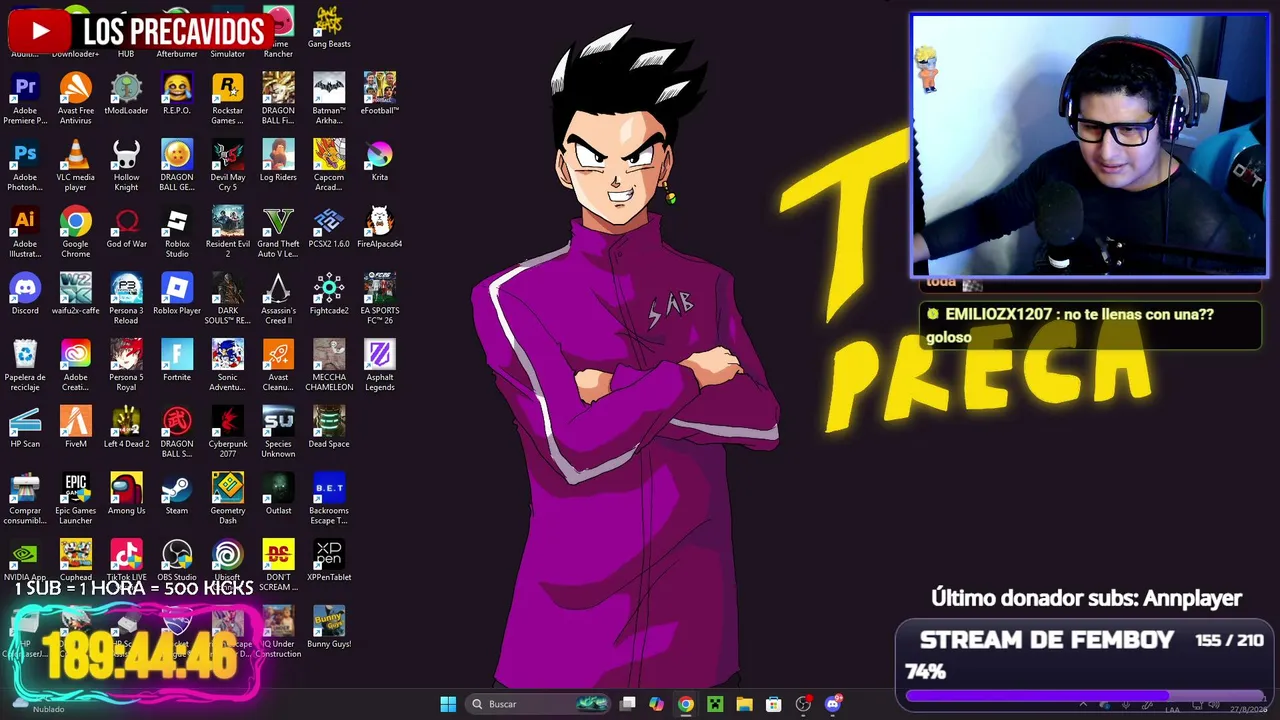Viewport: 1280px width, 720px height.
Task: Select the Papelera de reciclaje icon
Action: [25, 365]
